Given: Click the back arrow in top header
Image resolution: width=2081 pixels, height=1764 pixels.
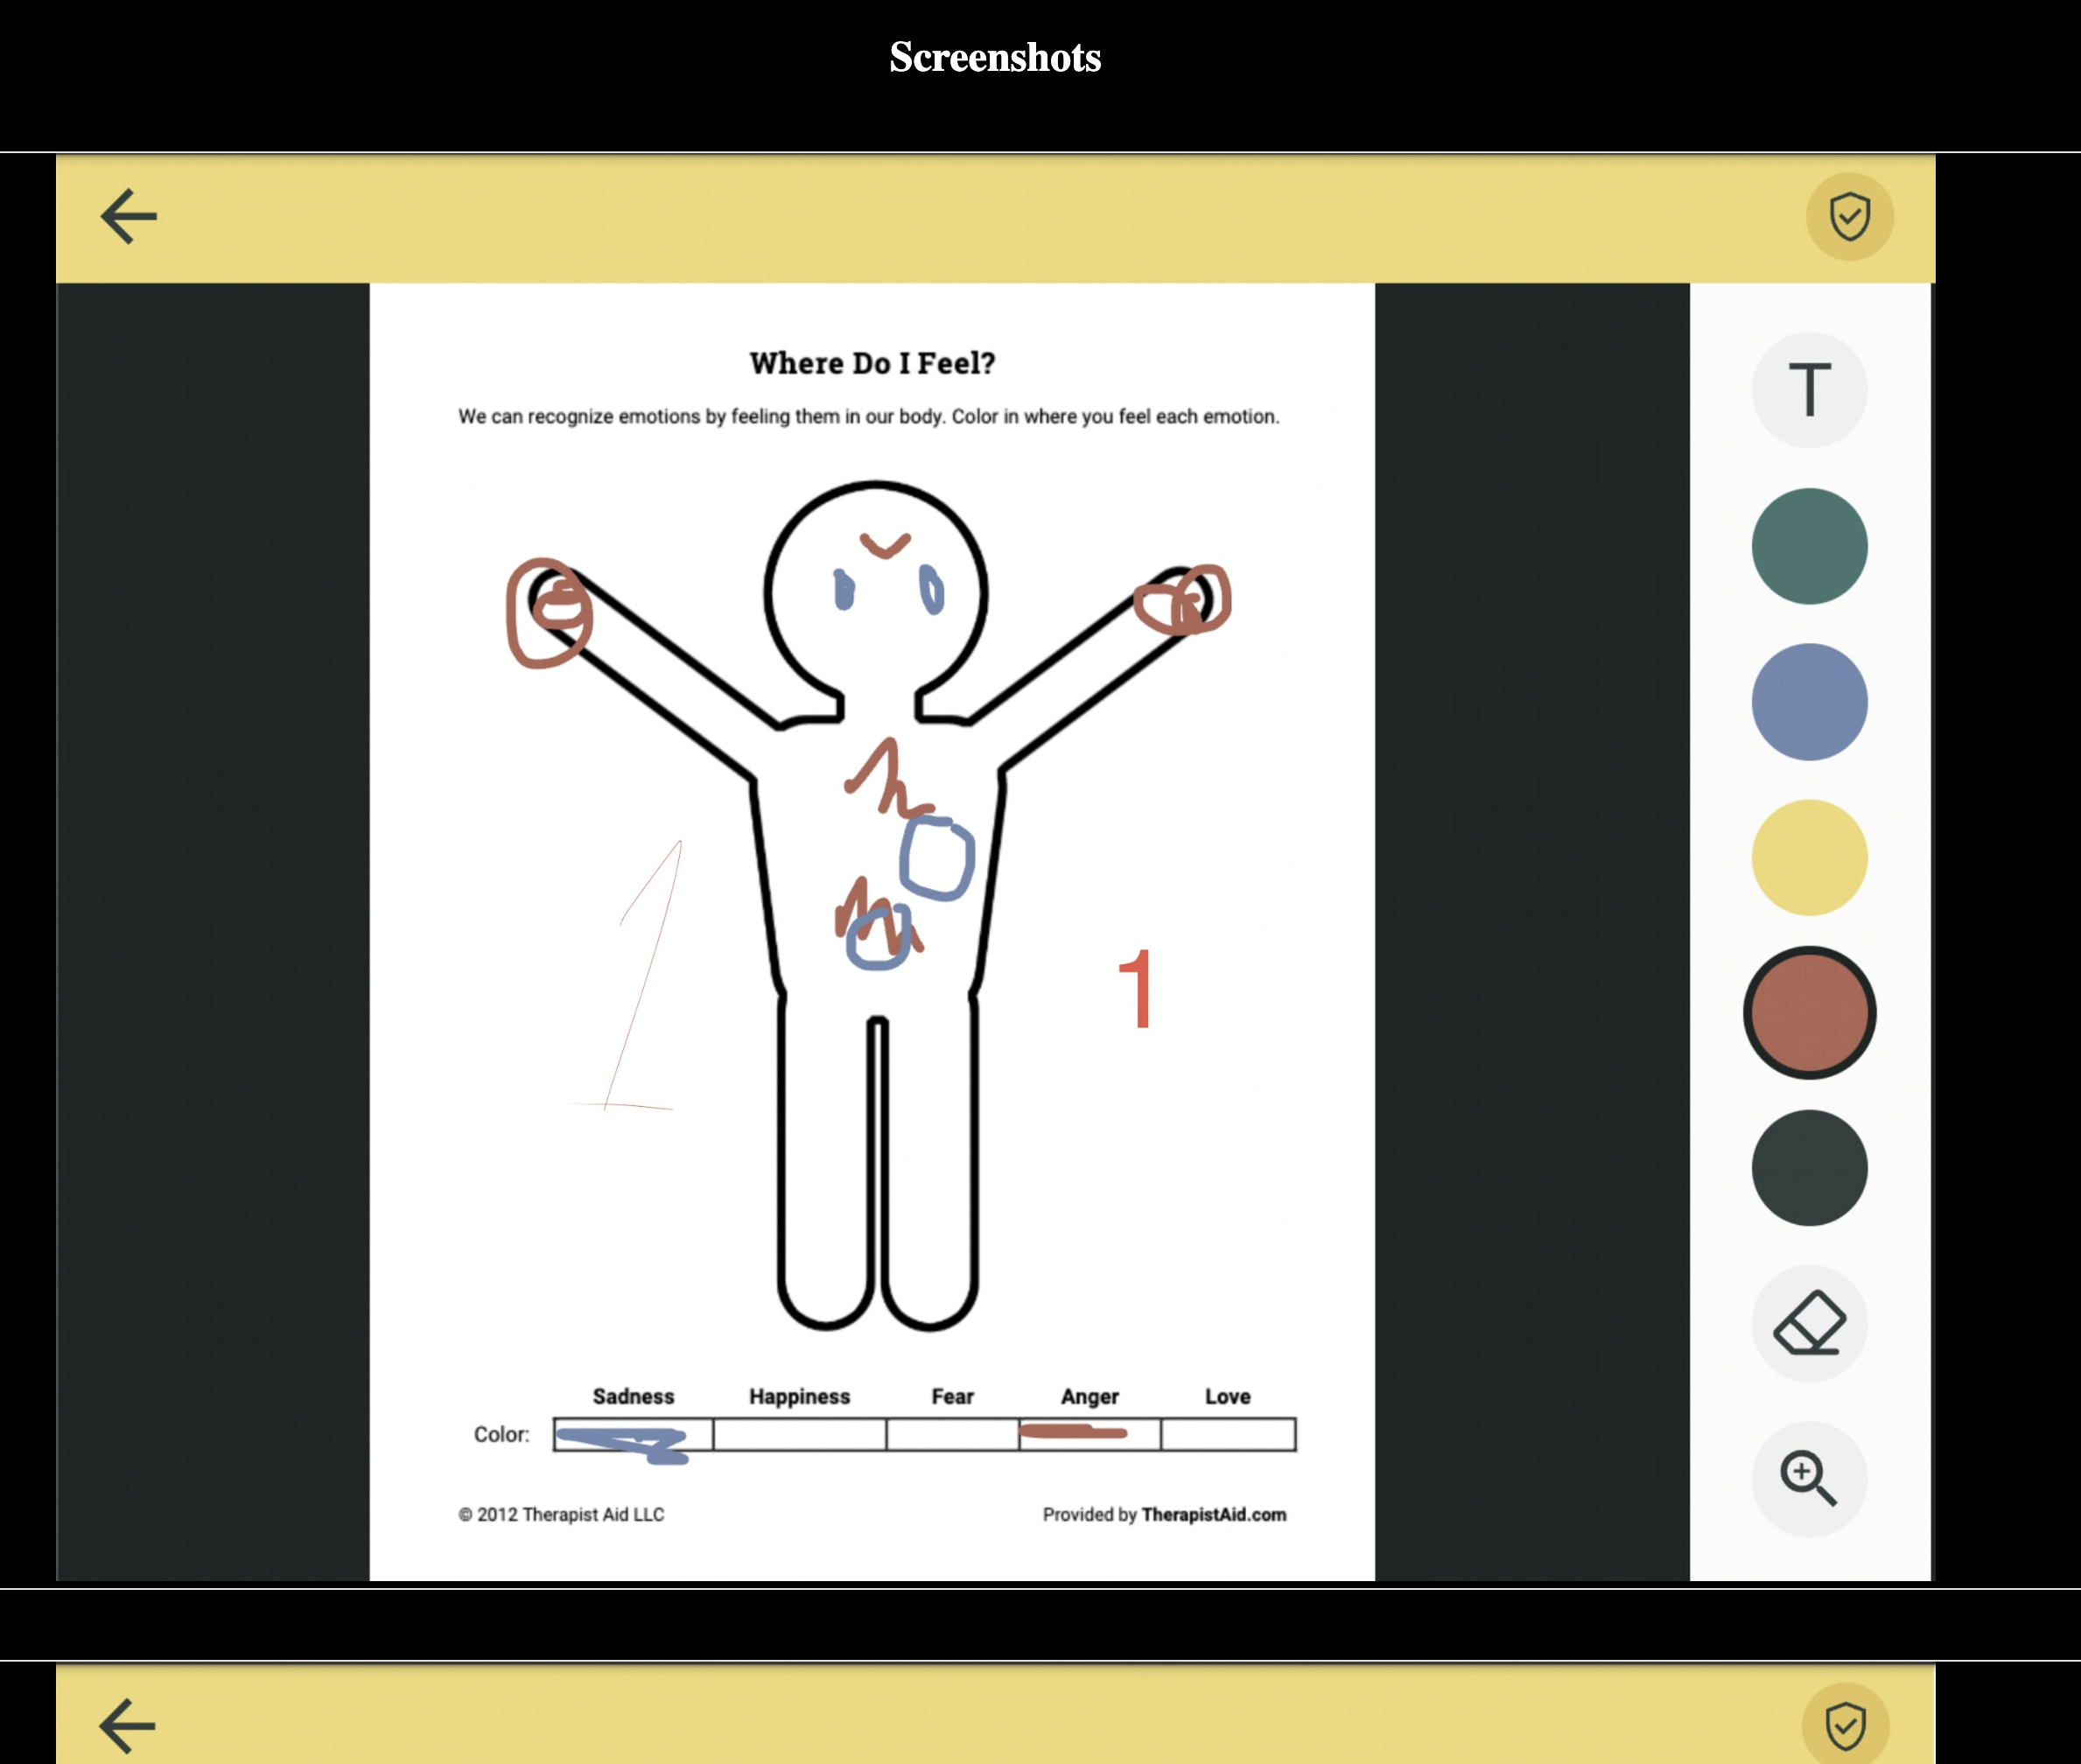Looking at the screenshot, I should pos(129,216).
